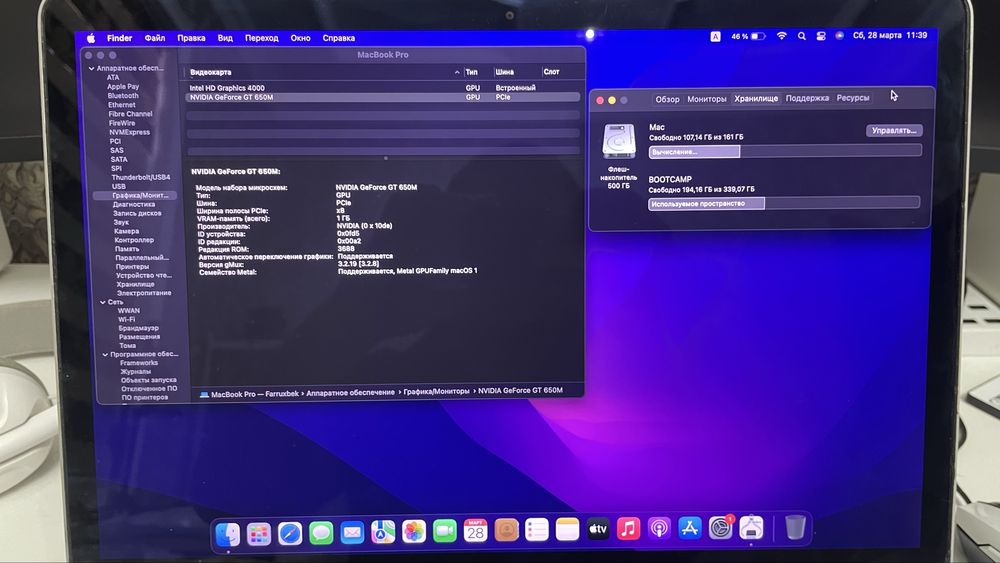Open Contacts app in the Dock
Viewport: 1000px width, 563px height.
coord(506,530)
